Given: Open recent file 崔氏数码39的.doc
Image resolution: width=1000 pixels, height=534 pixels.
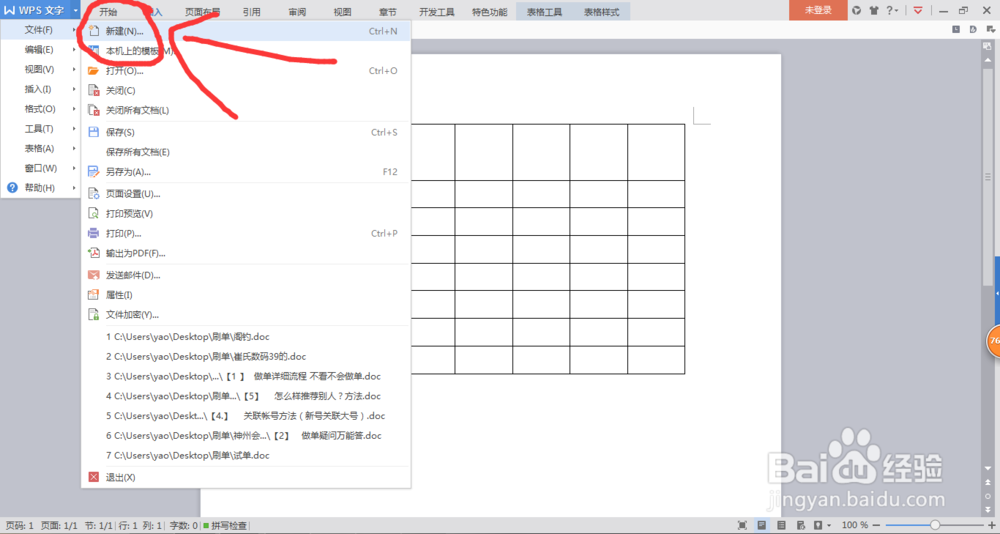Looking at the screenshot, I should (x=246, y=357).
